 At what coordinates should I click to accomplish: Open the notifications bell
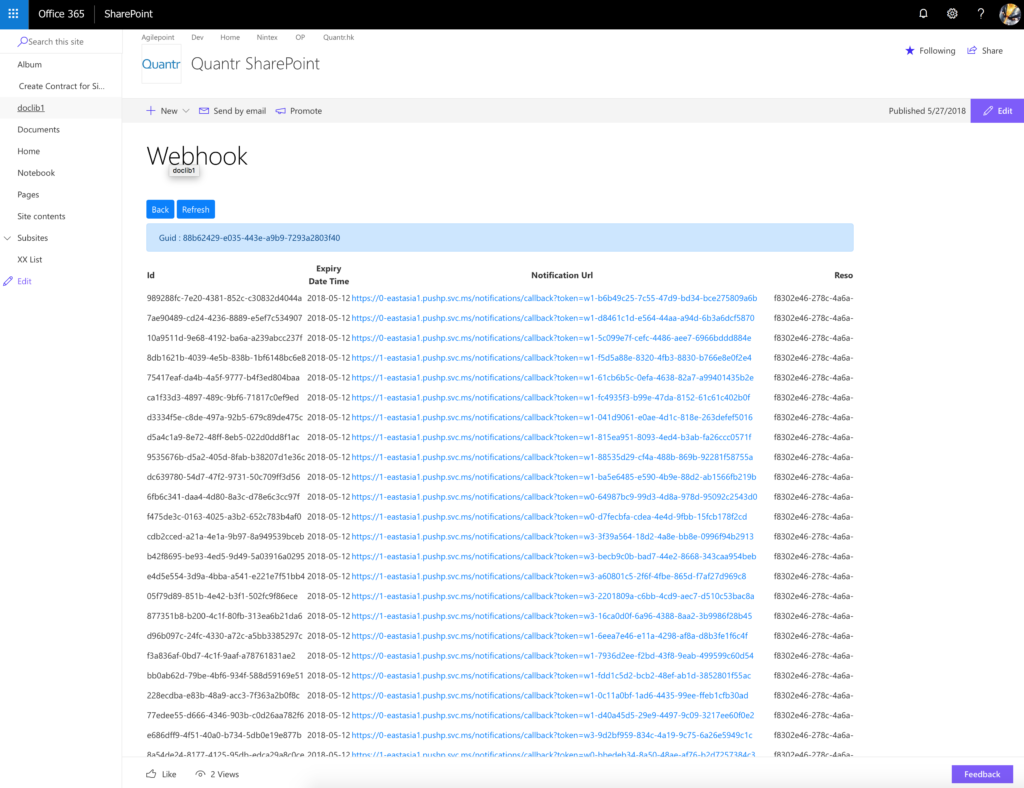pyautogui.click(x=923, y=14)
